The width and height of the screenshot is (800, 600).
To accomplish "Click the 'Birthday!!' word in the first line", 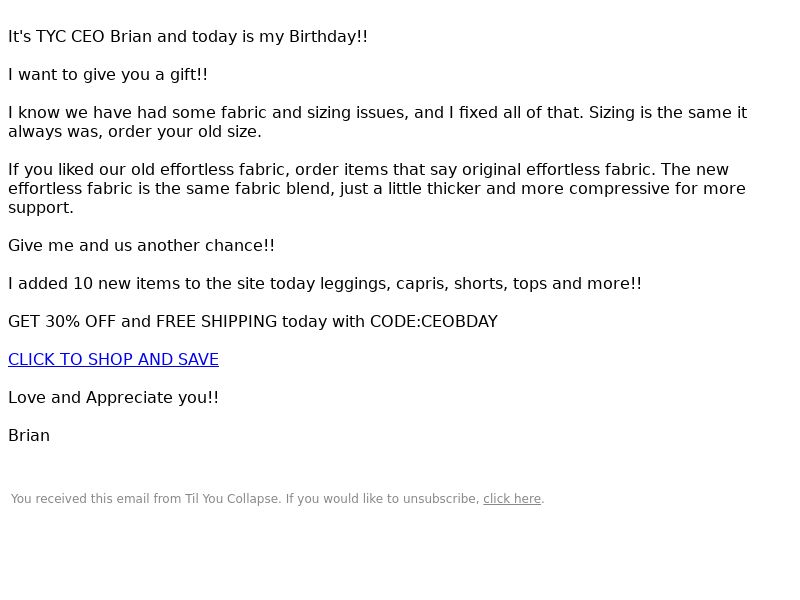I will (x=328, y=37).
